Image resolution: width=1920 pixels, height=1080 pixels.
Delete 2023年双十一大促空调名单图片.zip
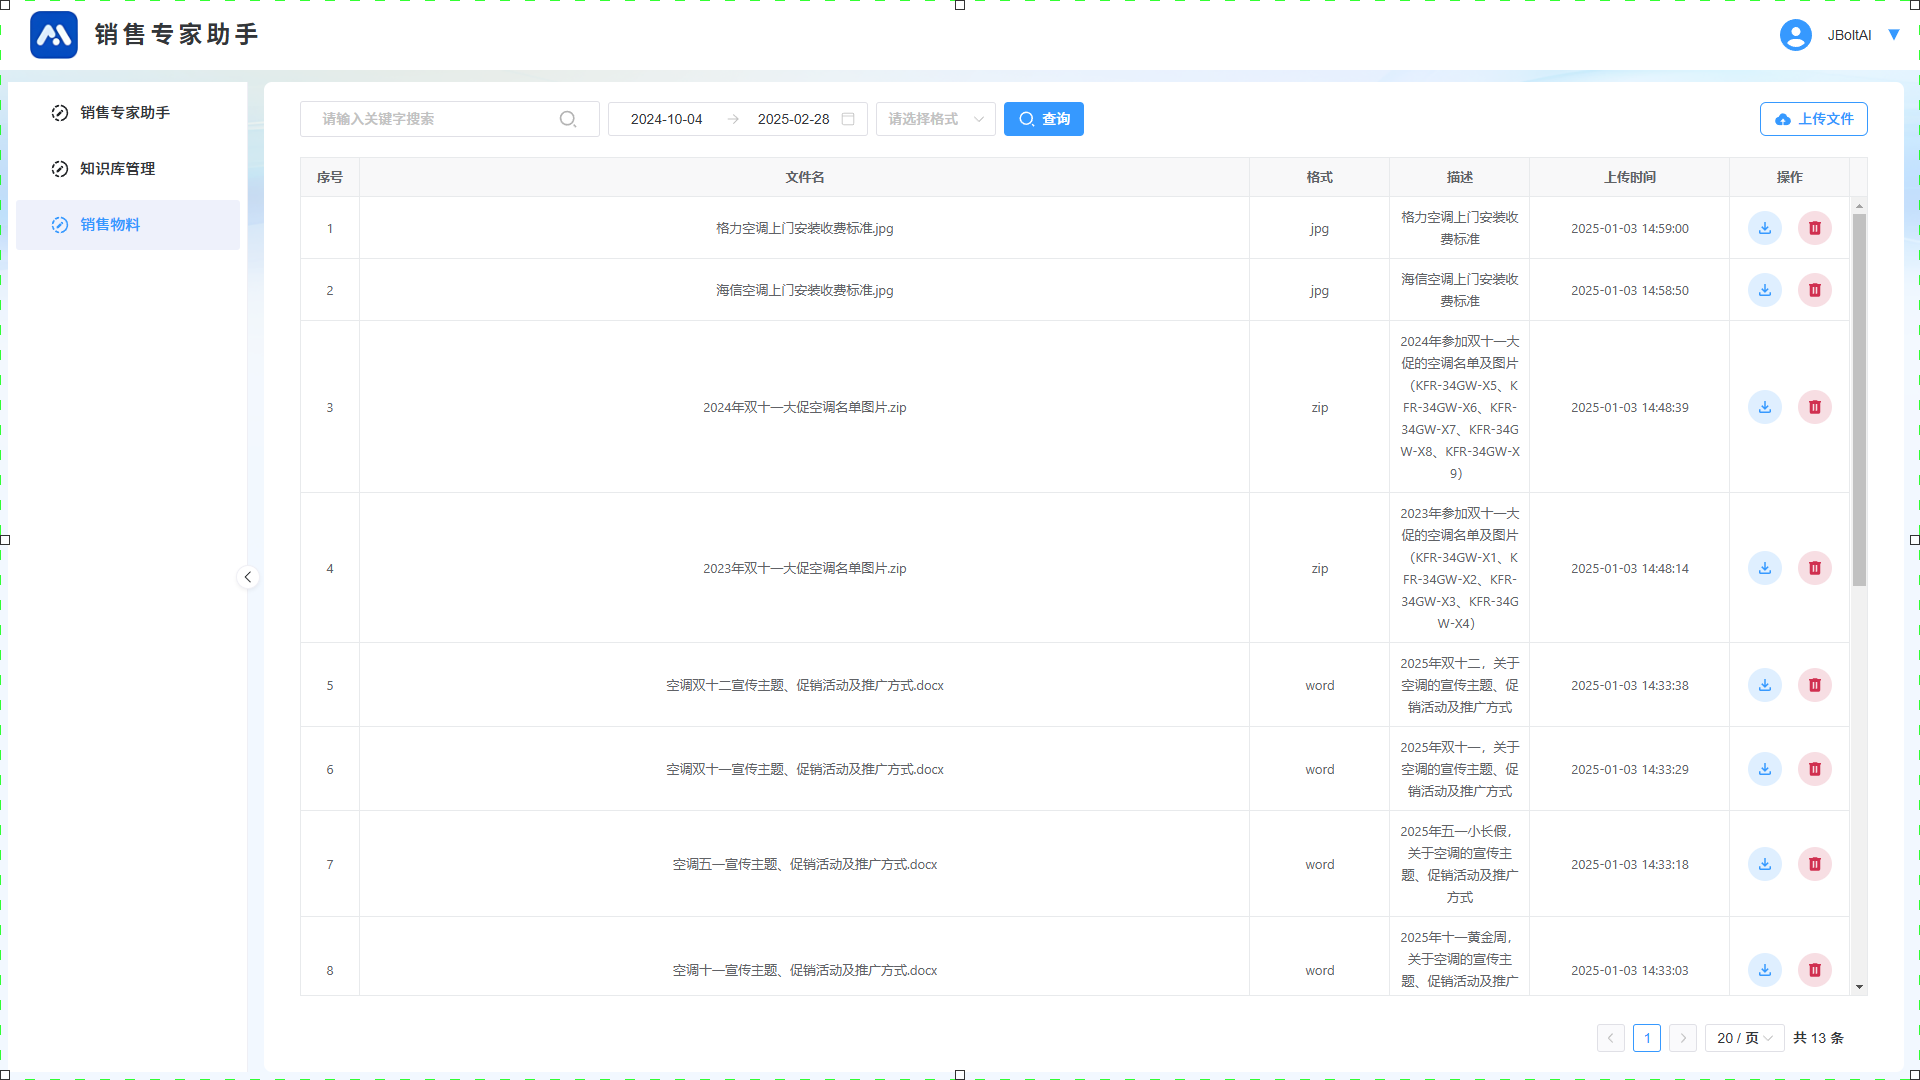[x=1815, y=568]
